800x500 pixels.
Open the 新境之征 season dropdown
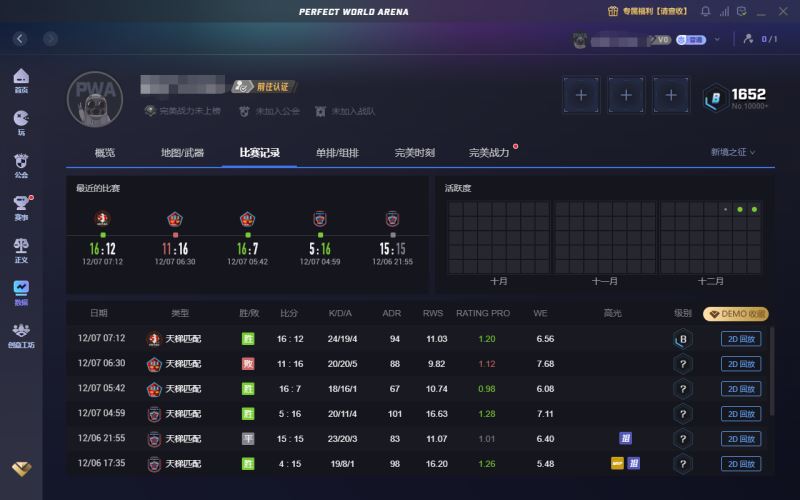tap(733, 152)
